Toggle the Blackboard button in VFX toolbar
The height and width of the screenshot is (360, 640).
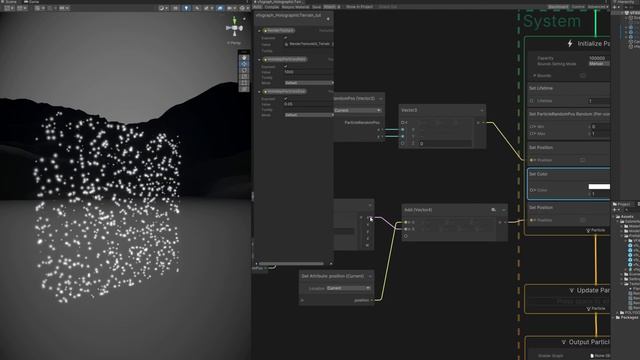click(x=558, y=7)
